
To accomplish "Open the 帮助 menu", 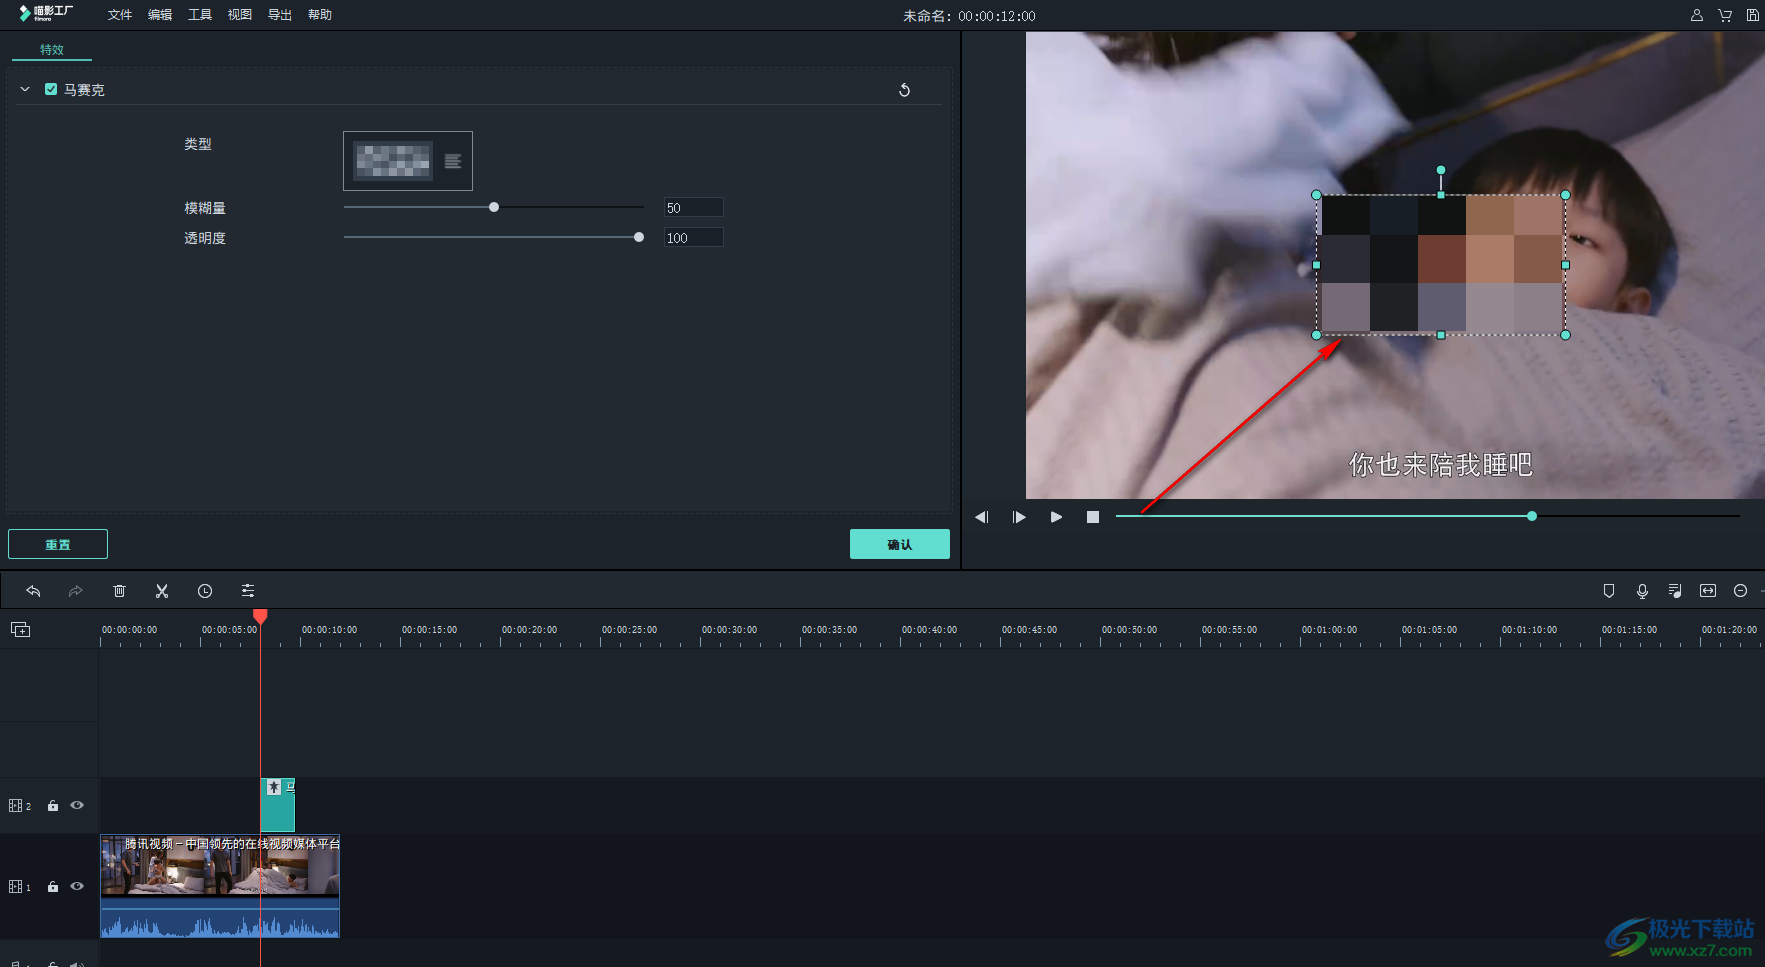I will coord(320,15).
